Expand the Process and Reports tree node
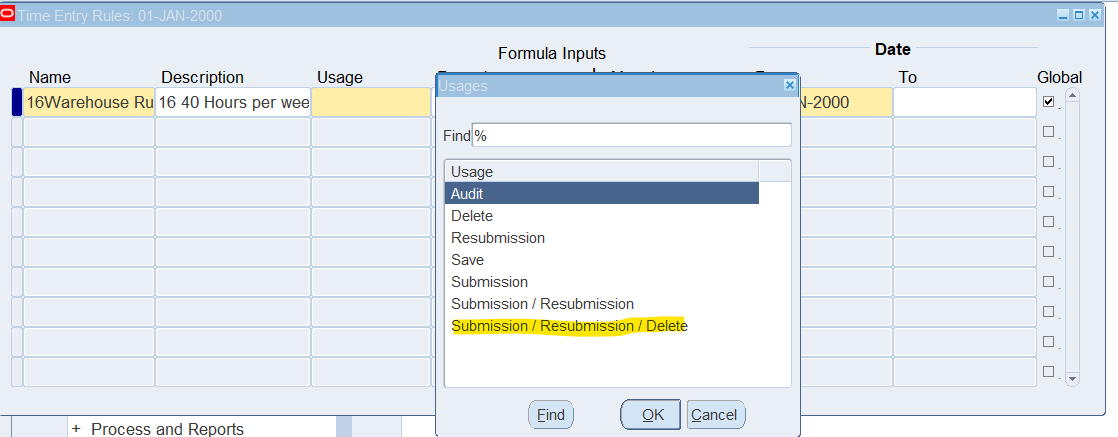Image resolution: width=1118 pixels, height=437 pixels. (x=76, y=429)
